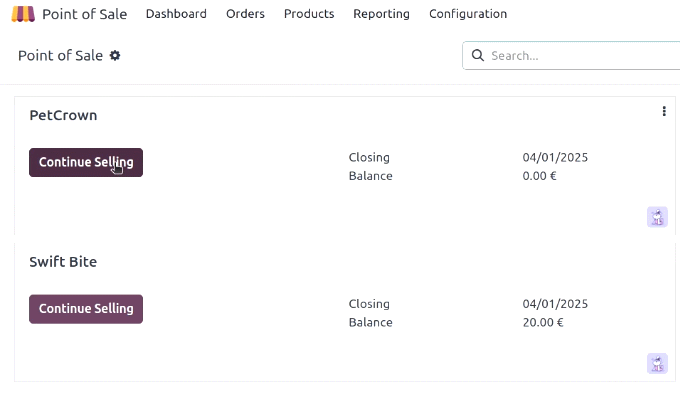Click the Point of Sale app logo icon

pos(23,14)
